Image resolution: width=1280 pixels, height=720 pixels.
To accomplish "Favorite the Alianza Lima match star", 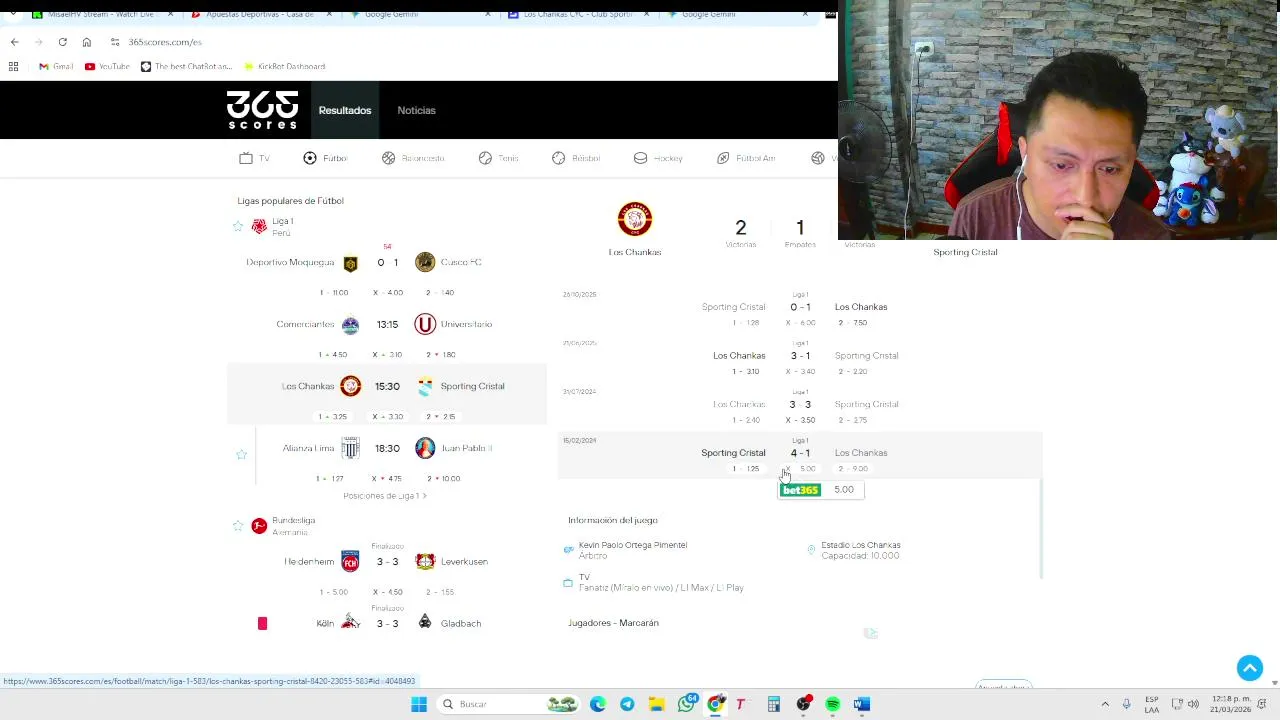I will 241,455.
